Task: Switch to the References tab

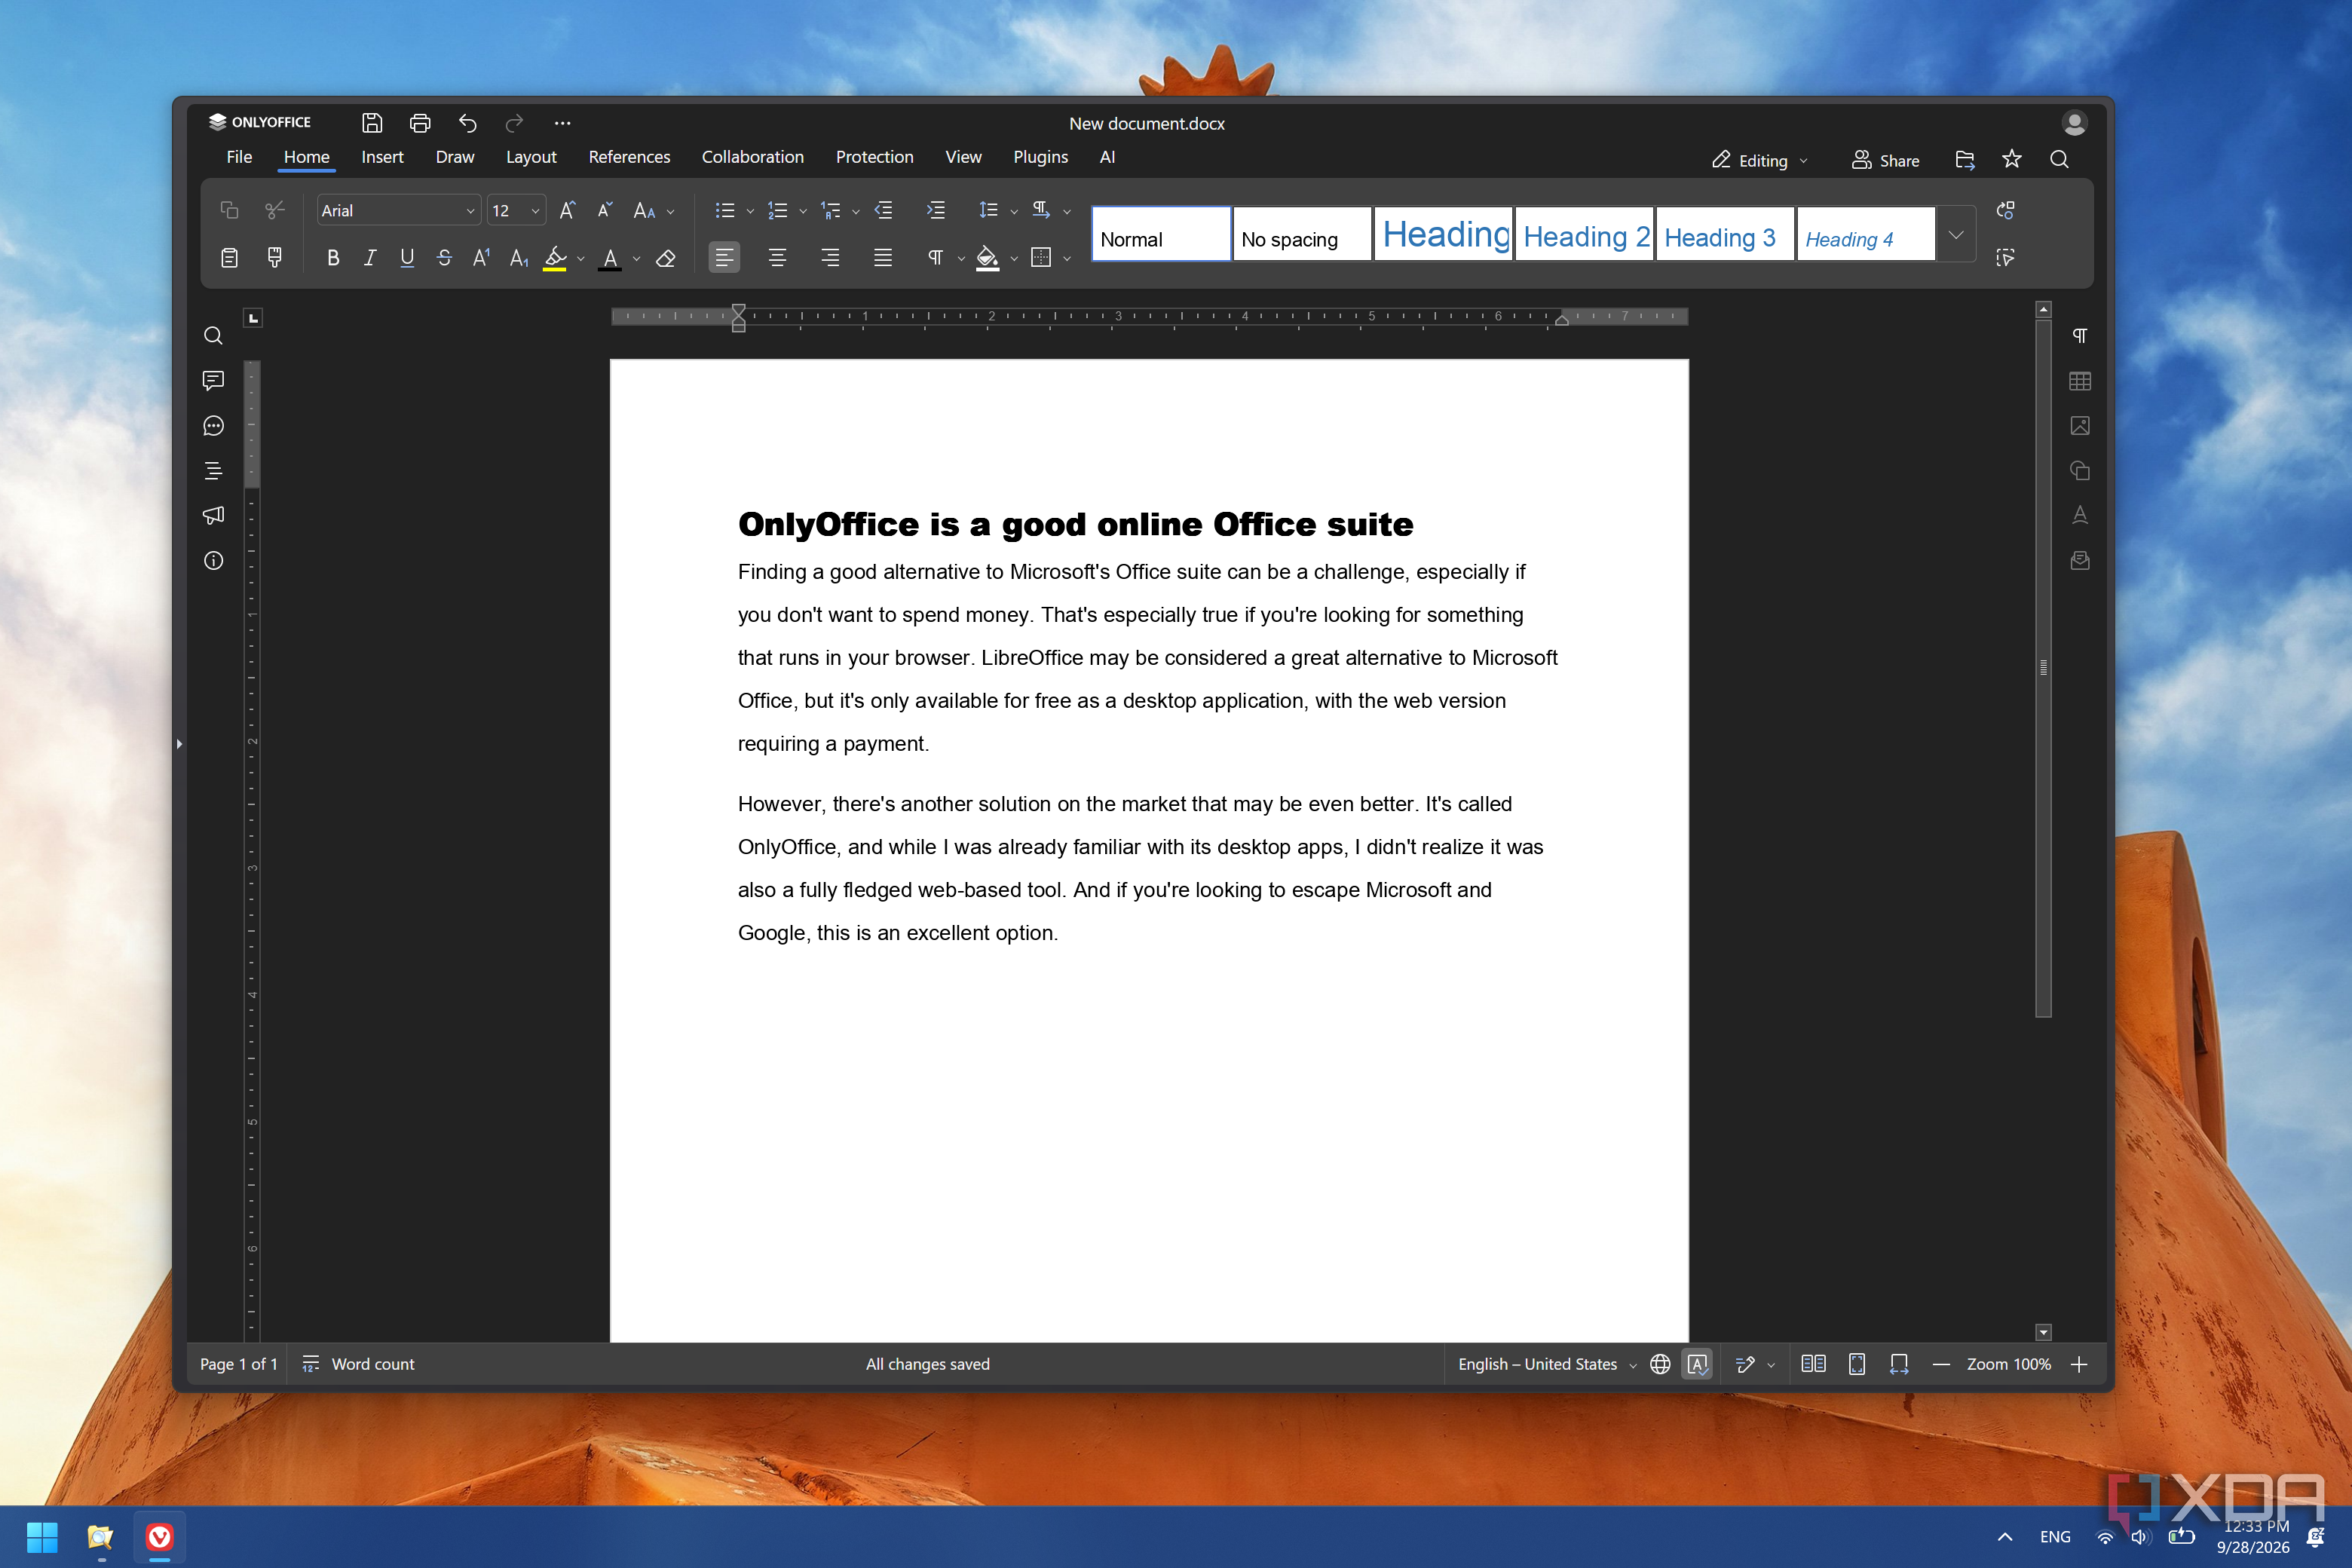Action: [x=629, y=157]
